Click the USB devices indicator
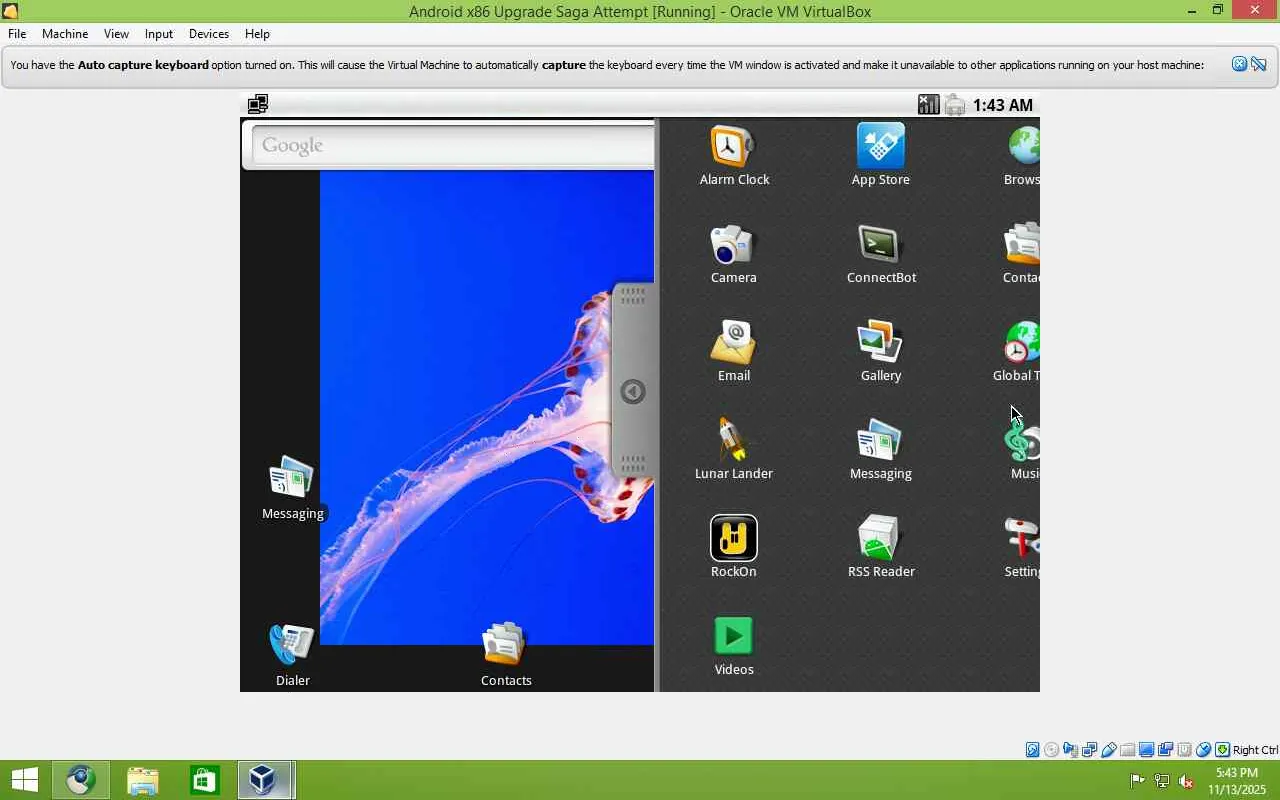 point(1109,750)
